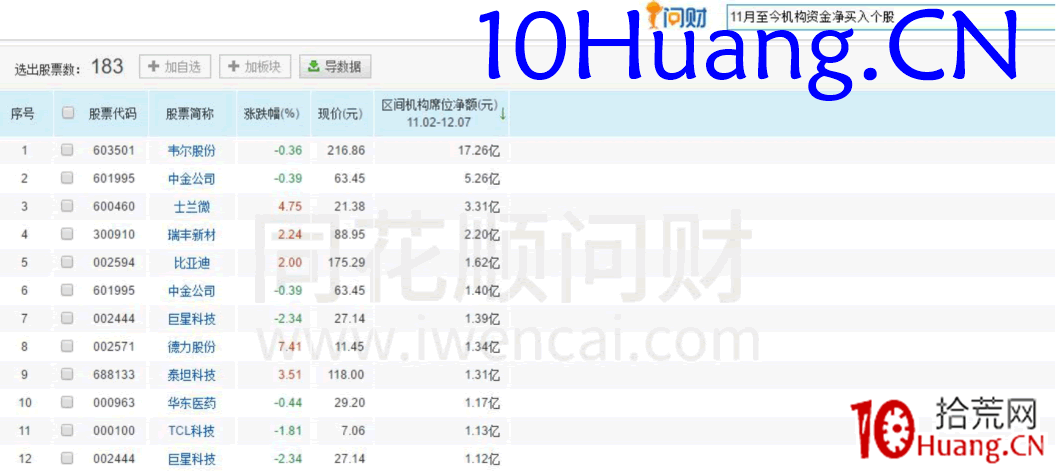1061x471 pixels.
Task: Tick the checkbox for 德力股份 row
Action: click(67, 346)
